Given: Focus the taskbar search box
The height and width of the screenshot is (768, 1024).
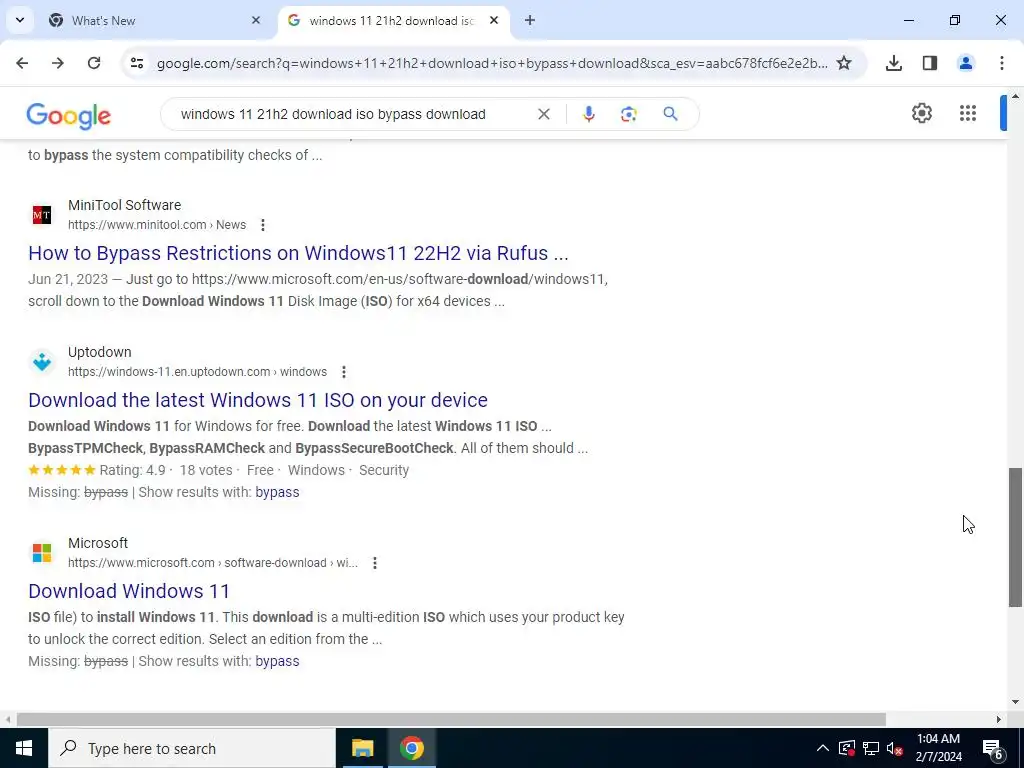Looking at the screenshot, I should pos(191,748).
